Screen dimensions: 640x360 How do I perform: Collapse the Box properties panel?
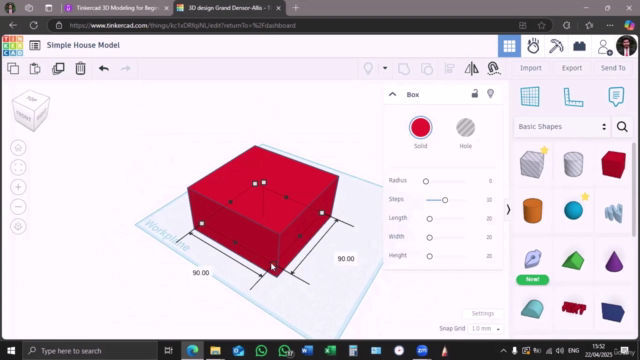pos(393,94)
